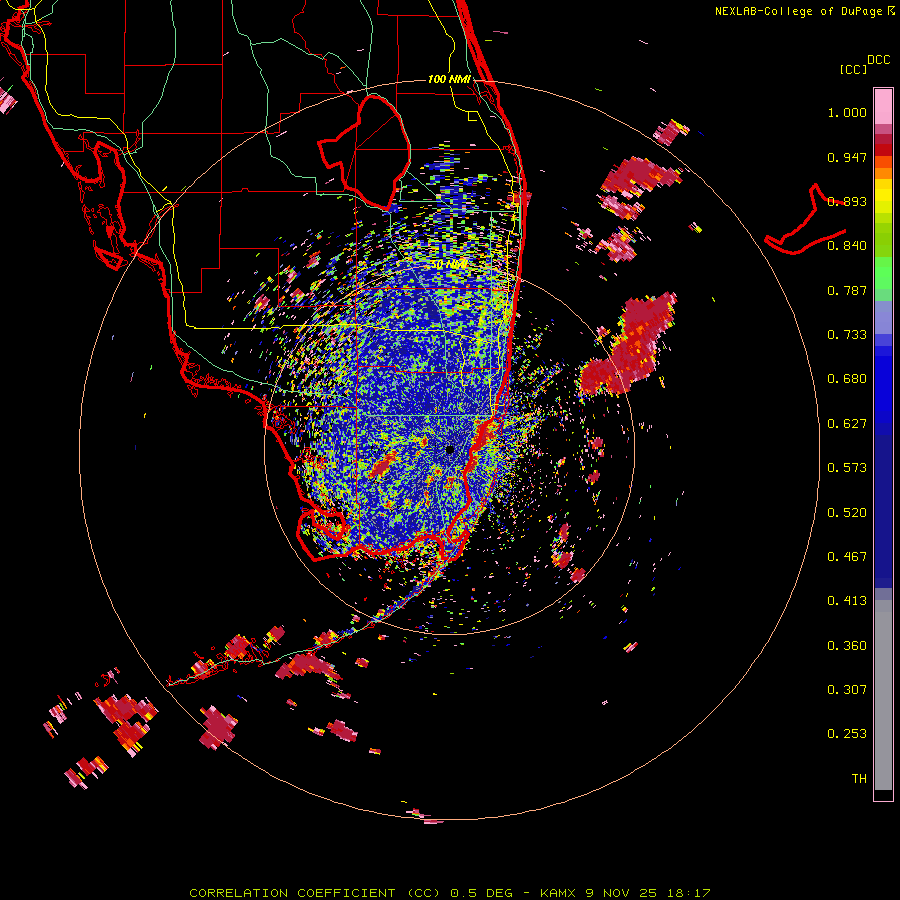Click the 0.307 scale value
This screenshot has height=900, width=900.
click(847, 689)
